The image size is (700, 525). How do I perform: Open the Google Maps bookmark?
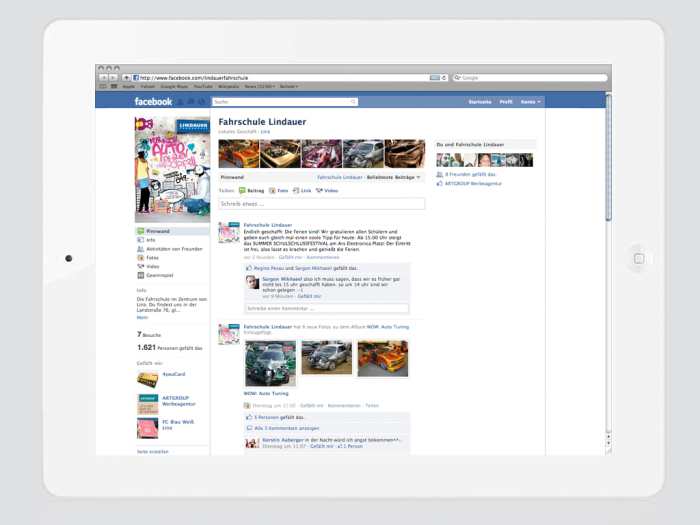point(174,87)
